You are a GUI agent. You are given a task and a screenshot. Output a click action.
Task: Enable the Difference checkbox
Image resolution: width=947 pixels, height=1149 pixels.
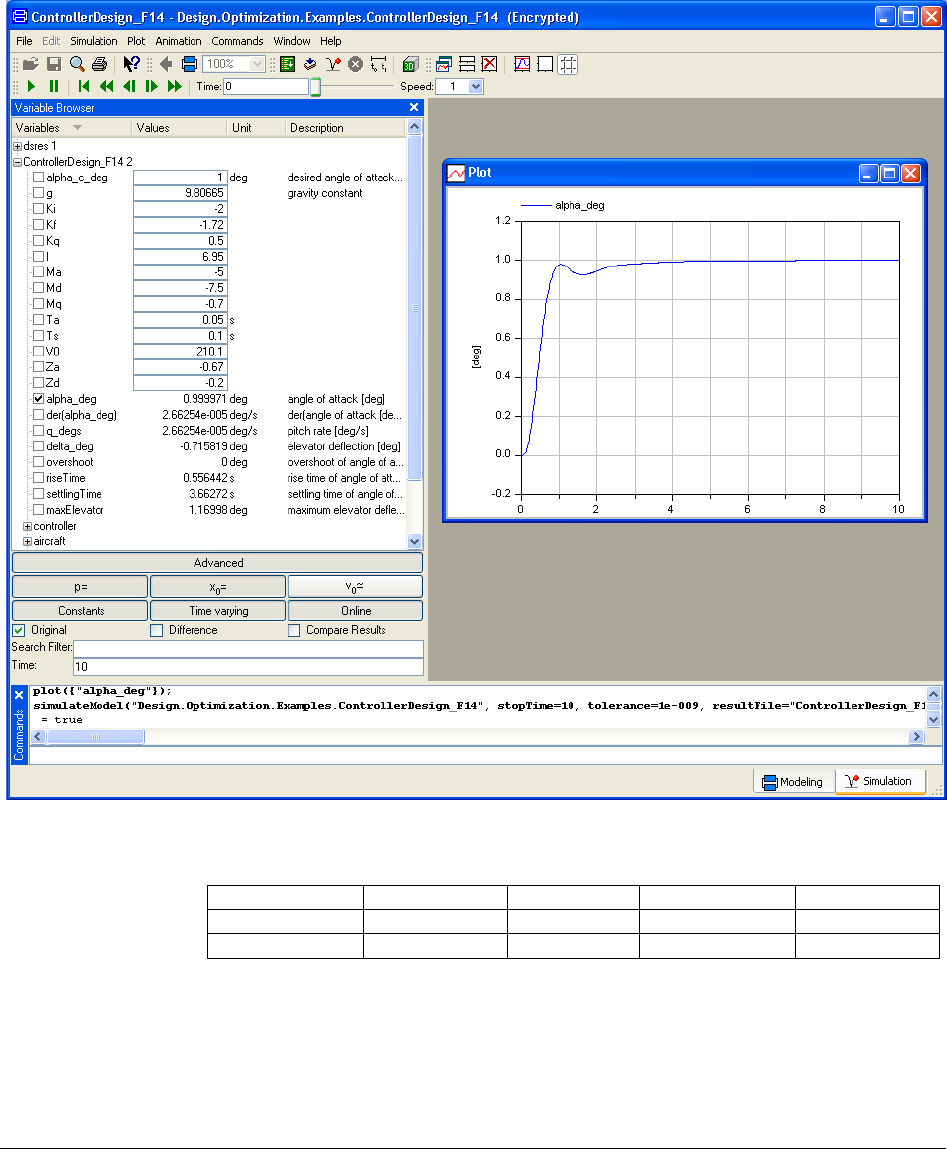[x=156, y=630]
